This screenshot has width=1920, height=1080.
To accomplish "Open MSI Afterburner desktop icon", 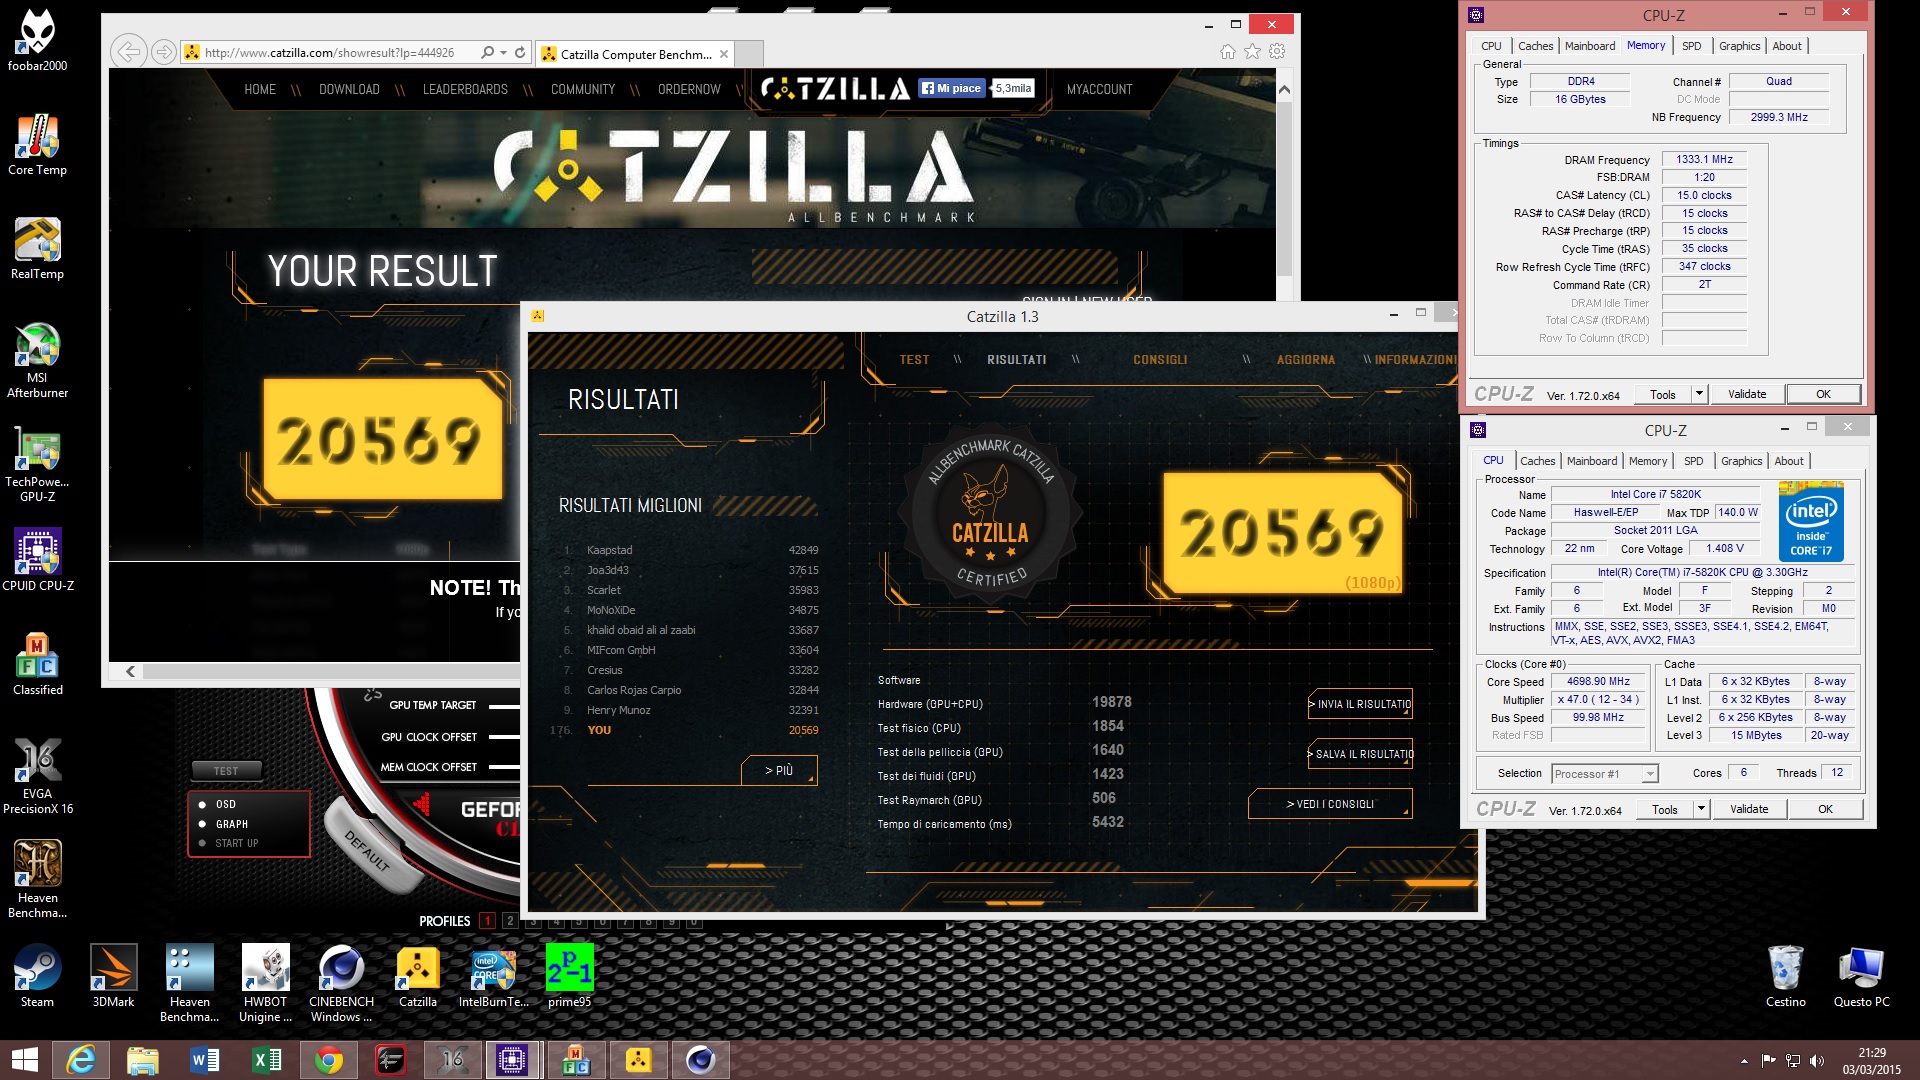I will pyautogui.click(x=38, y=360).
